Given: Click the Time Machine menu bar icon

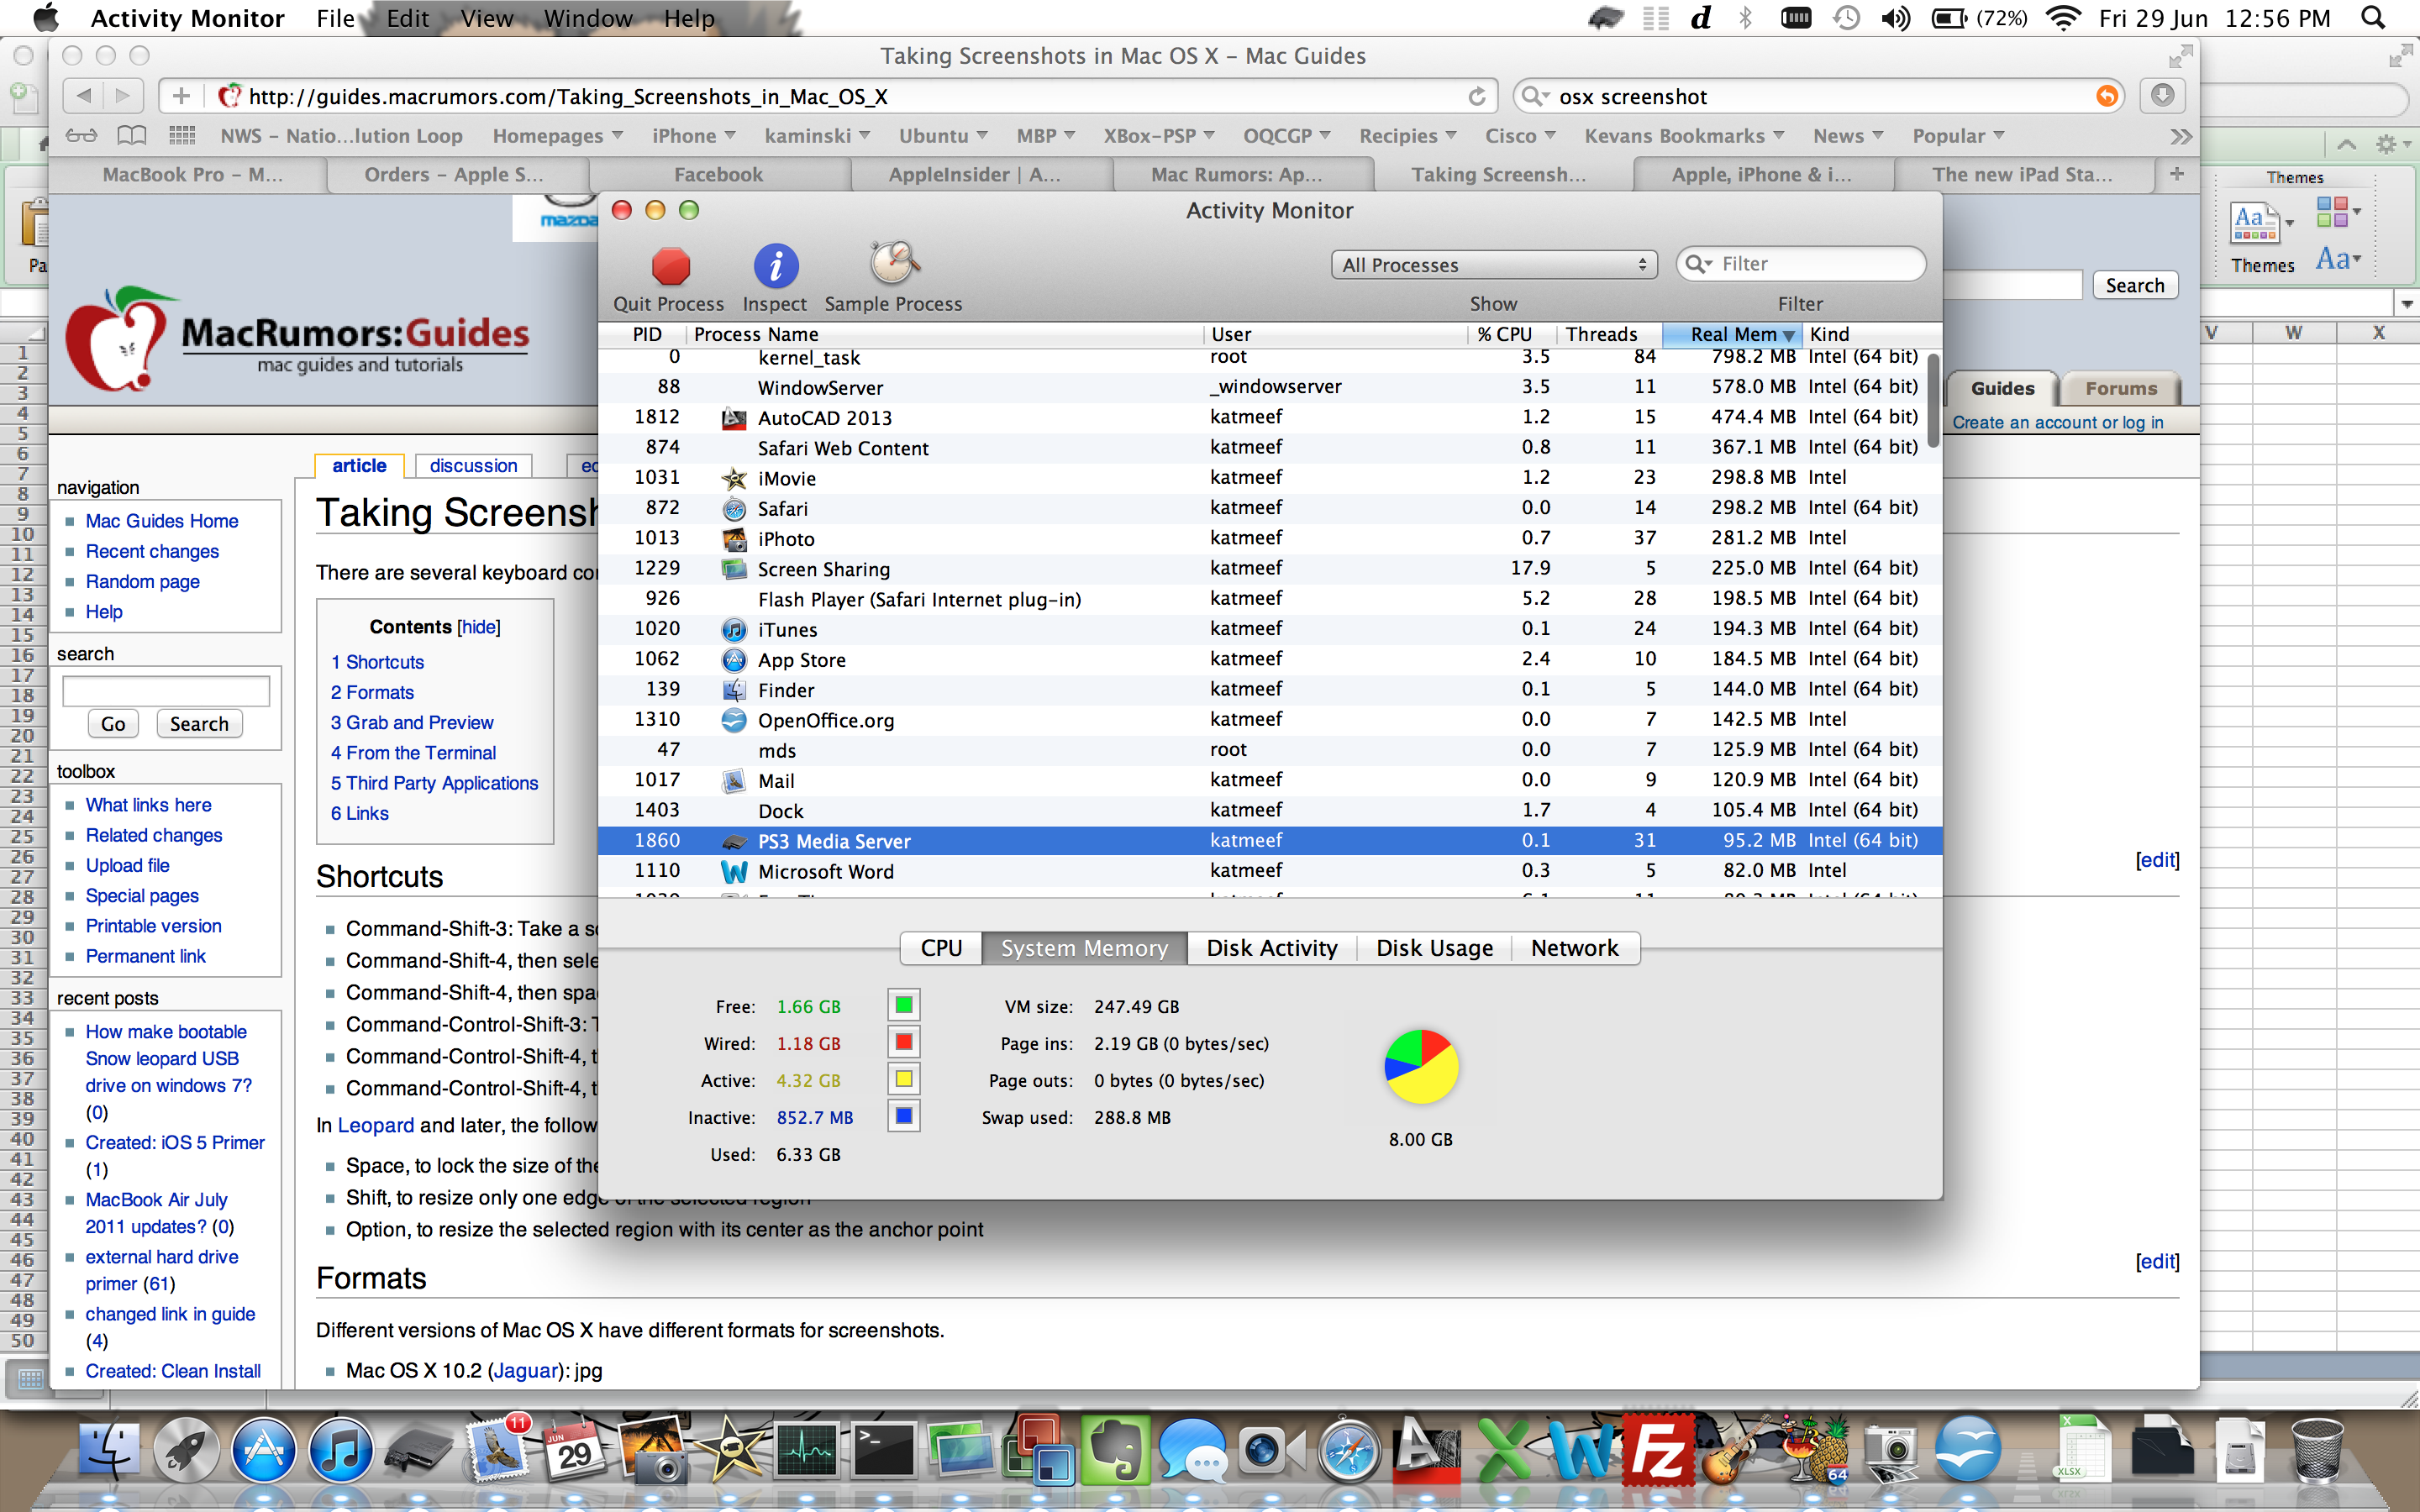Looking at the screenshot, I should pos(1846,18).
